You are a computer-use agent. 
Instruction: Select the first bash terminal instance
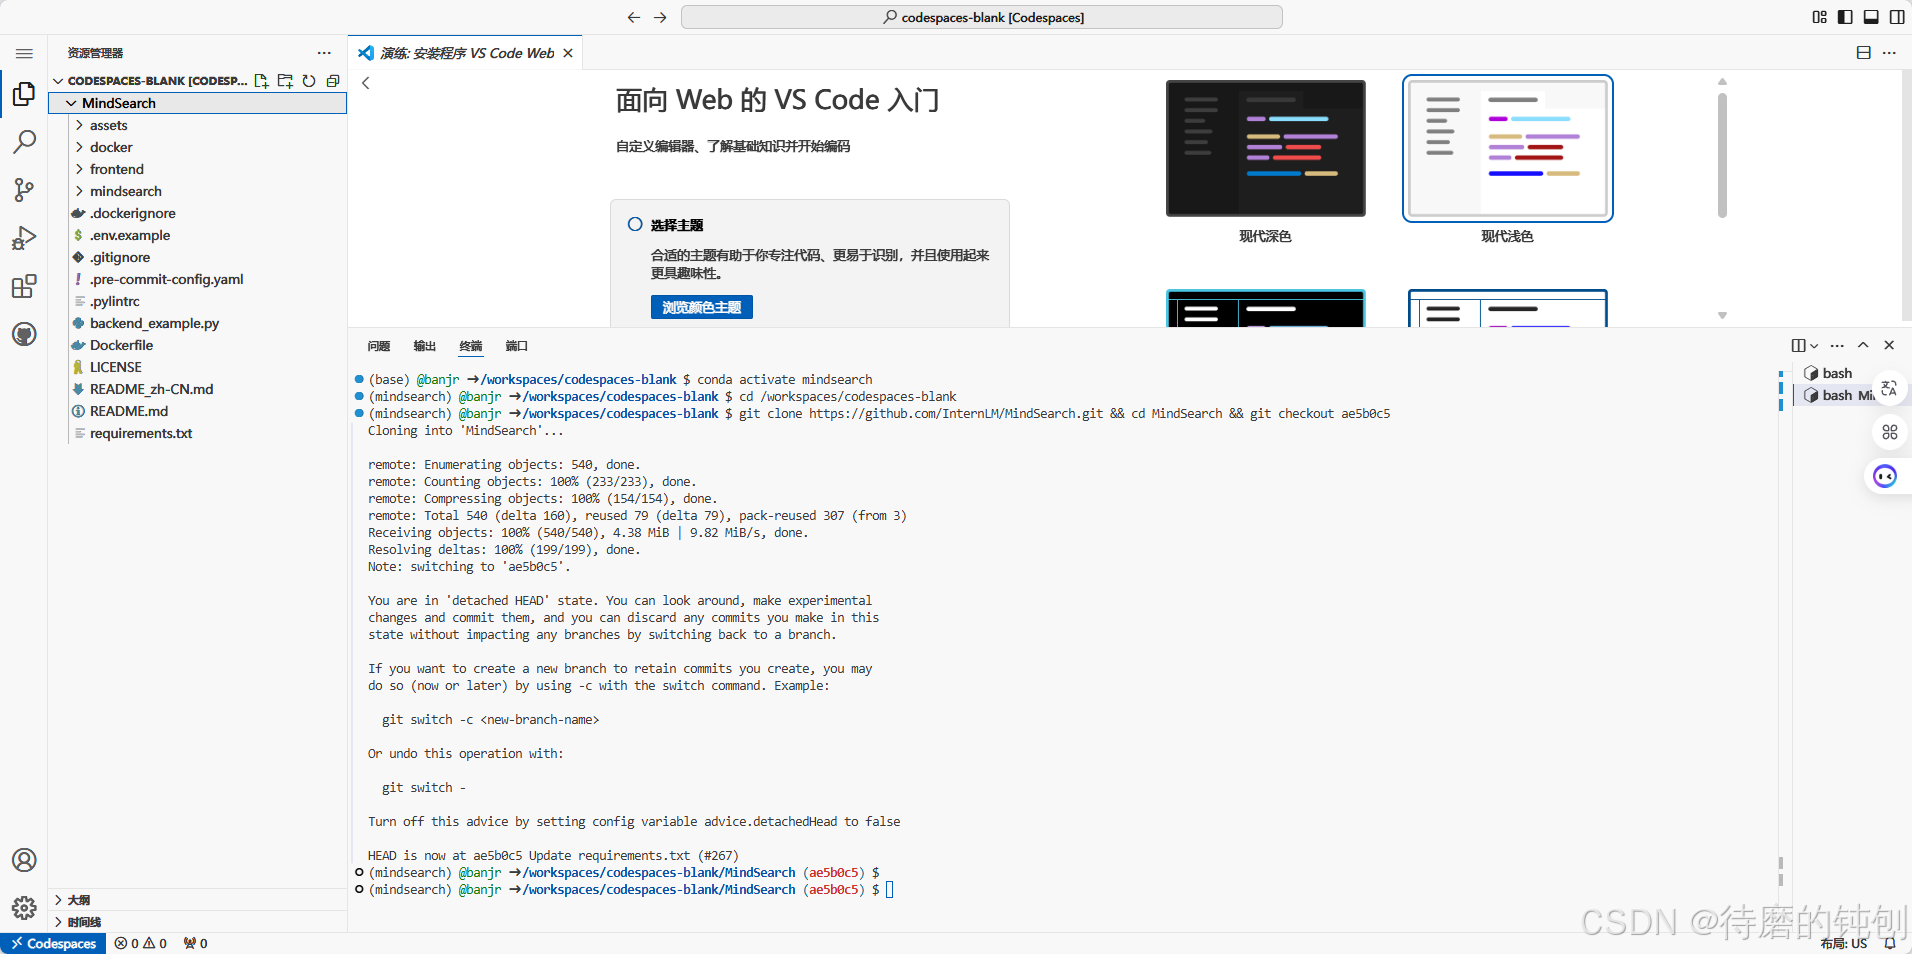[x=1835, y=373]
